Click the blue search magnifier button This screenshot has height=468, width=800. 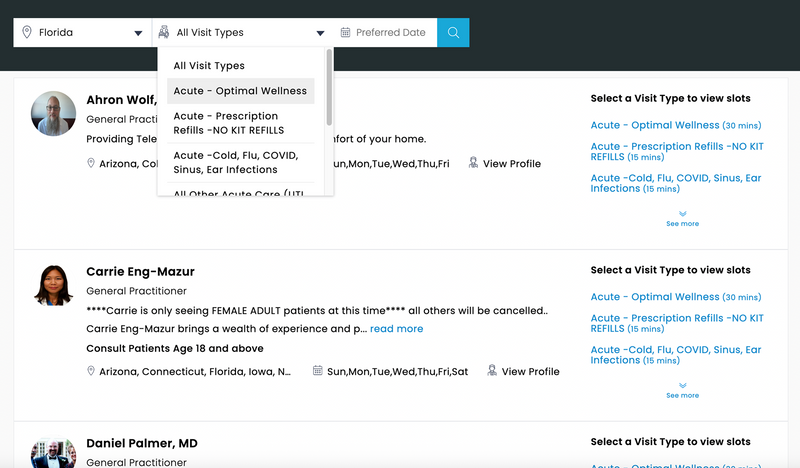click(453, 32)
